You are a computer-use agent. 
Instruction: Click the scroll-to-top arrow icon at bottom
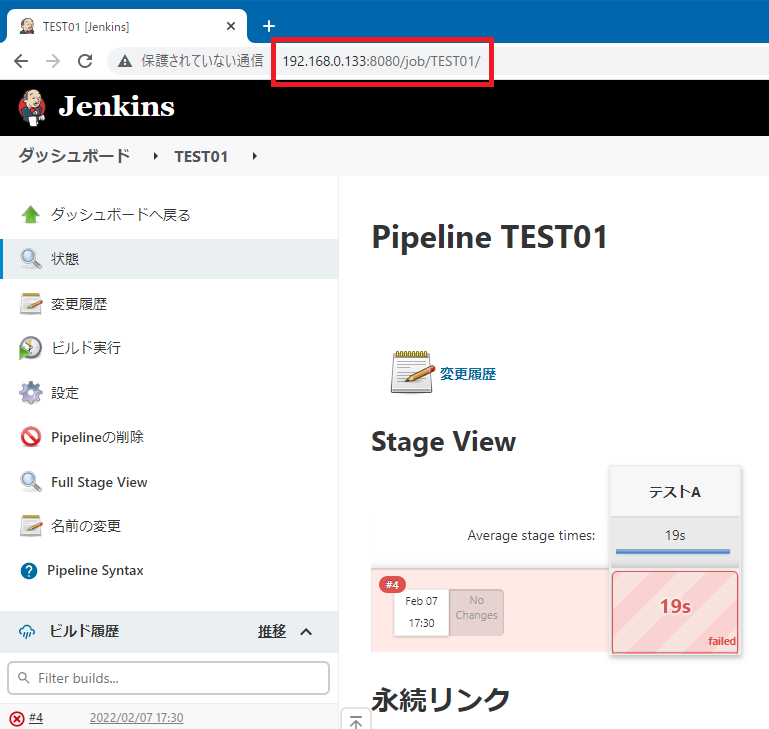(x=356, y=720)
